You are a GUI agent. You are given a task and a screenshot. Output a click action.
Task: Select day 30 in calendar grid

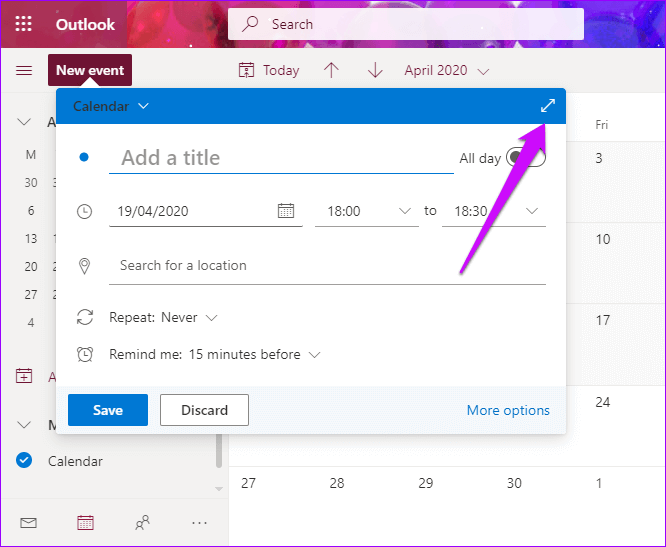click(x=514, y=483)
